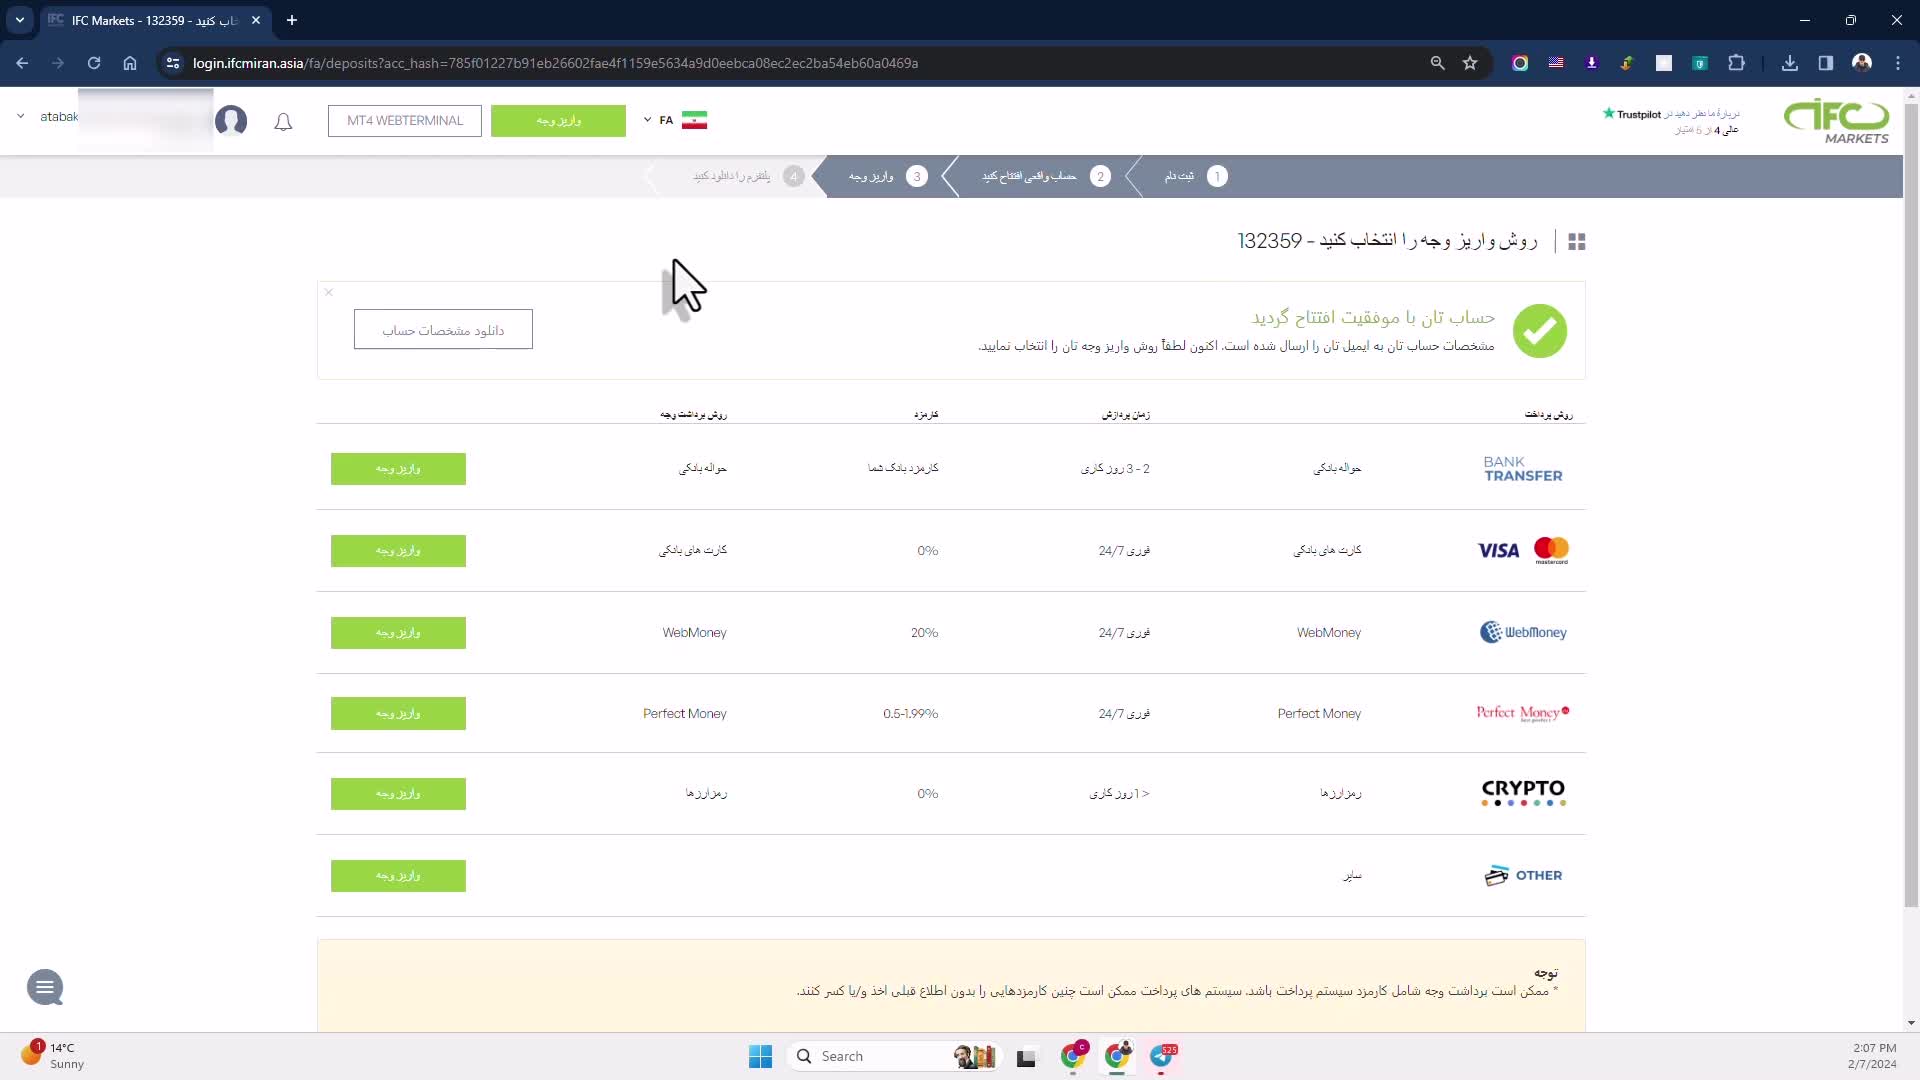Select step 4 download platform tab
The width and height of the screenshot is (1920, 1080).
tap(745, 176)
